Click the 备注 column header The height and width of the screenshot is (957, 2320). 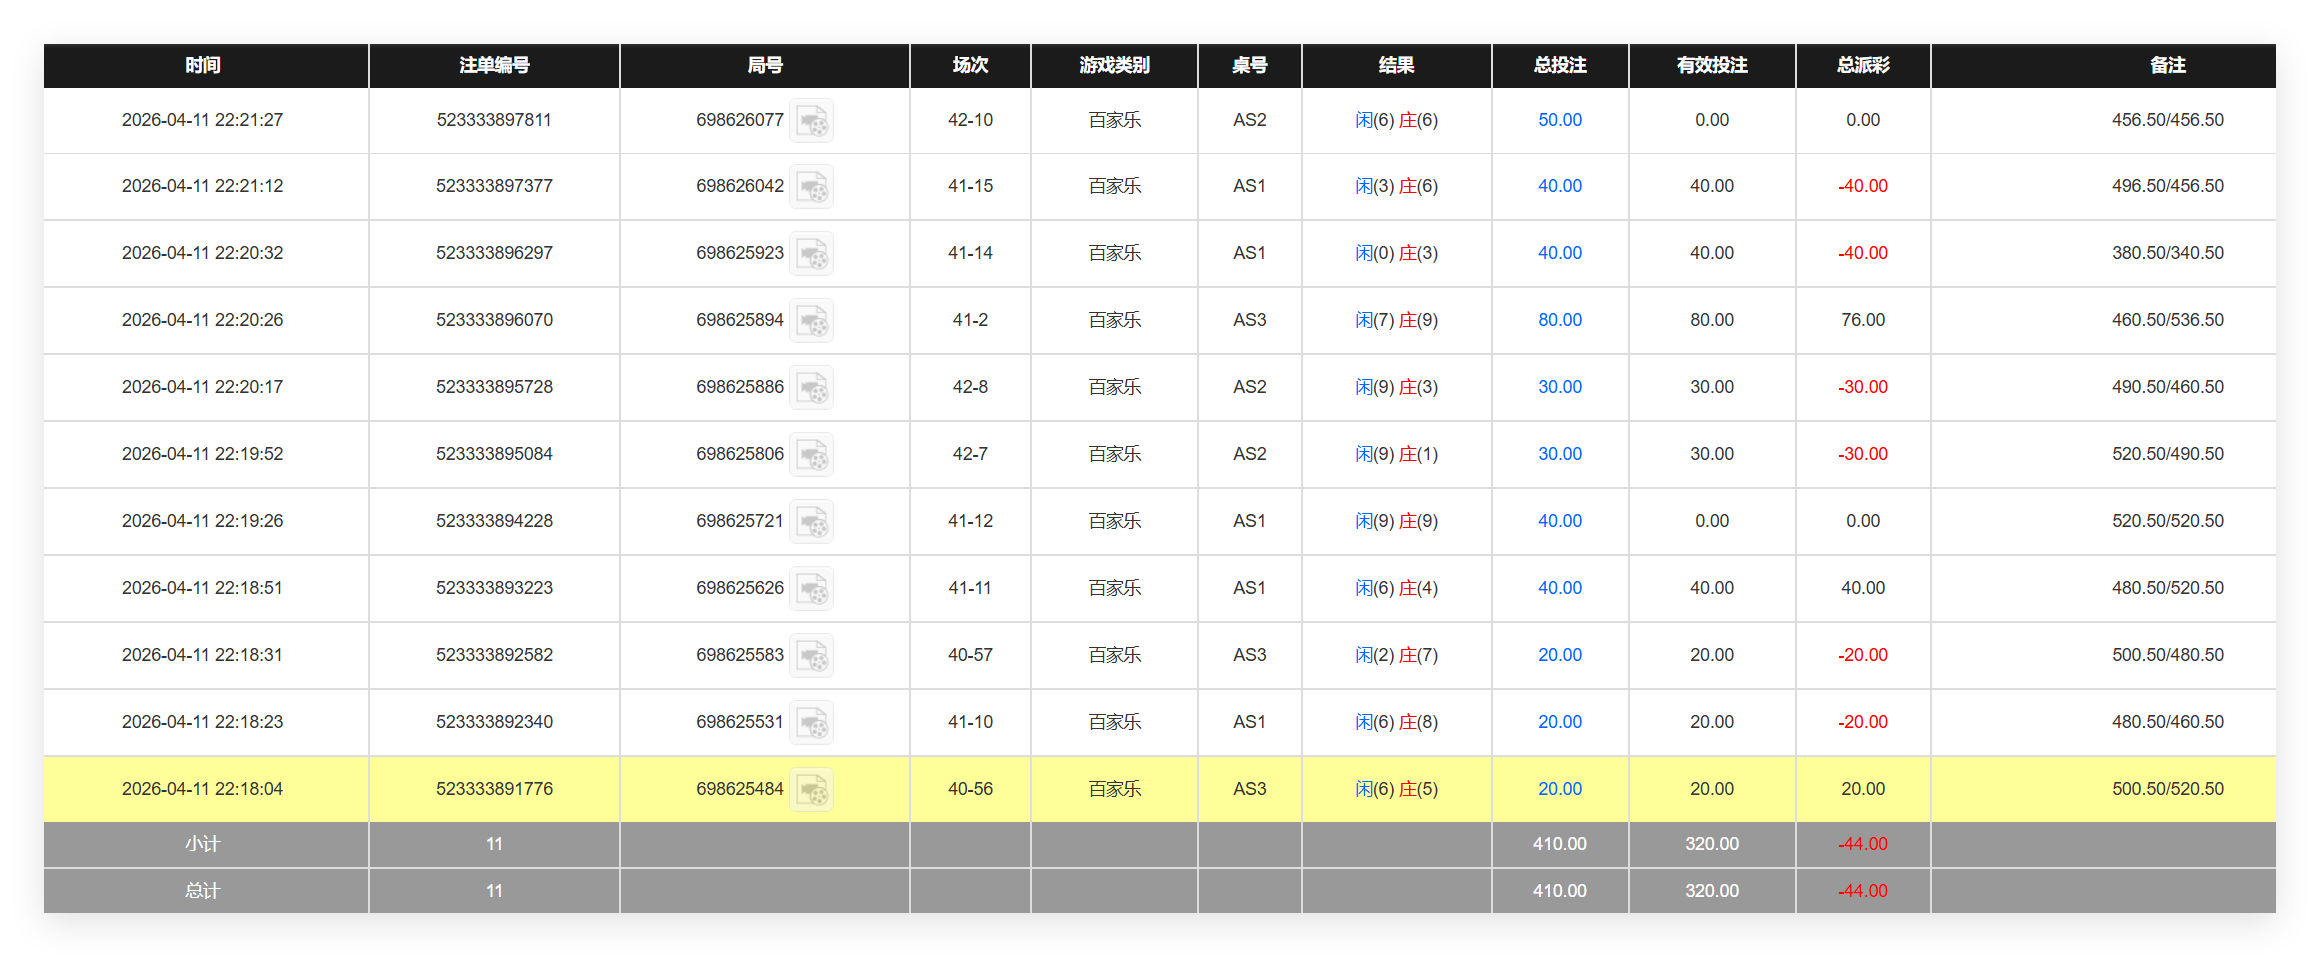click(x=2167, y=65)
